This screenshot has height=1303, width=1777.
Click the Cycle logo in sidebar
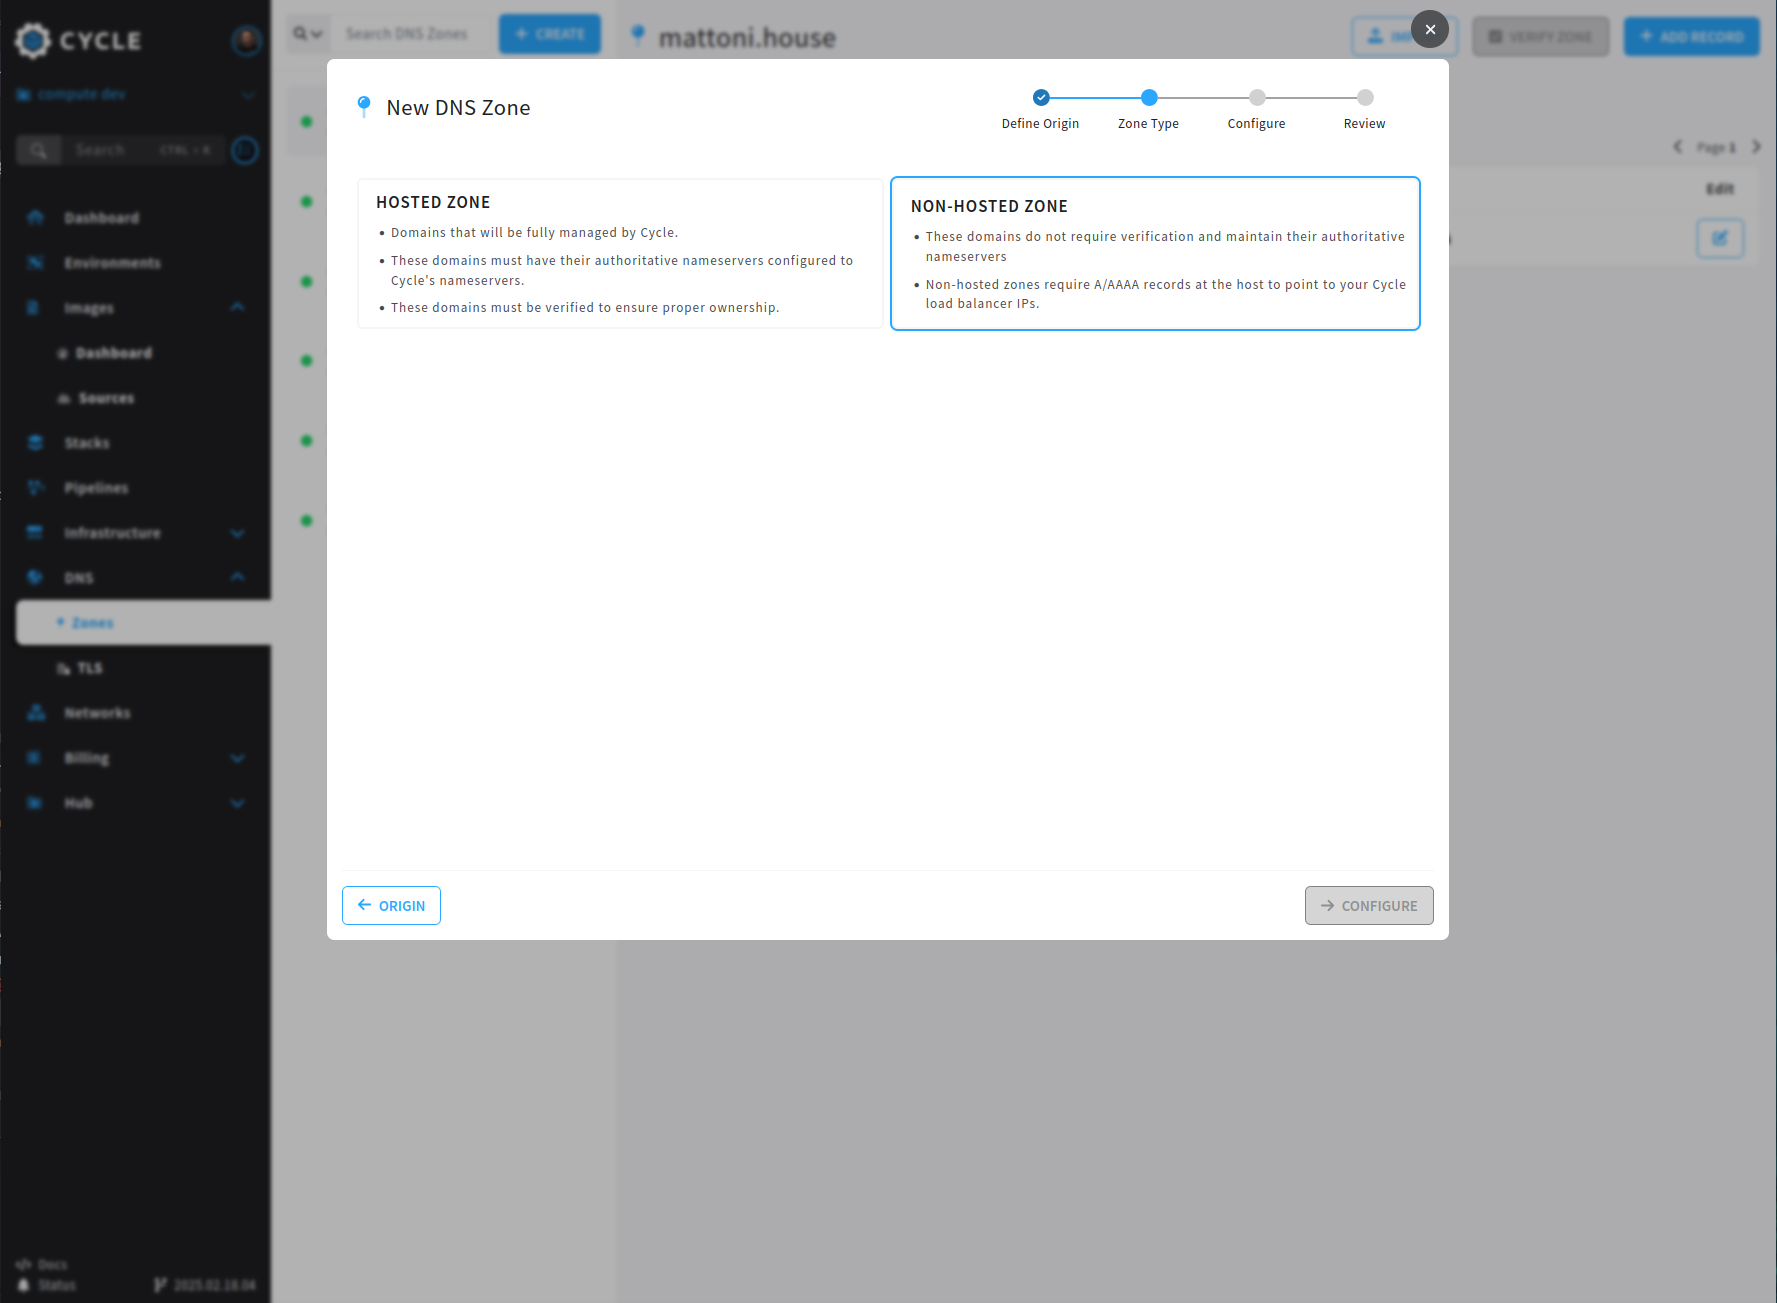tap(78, 40)
